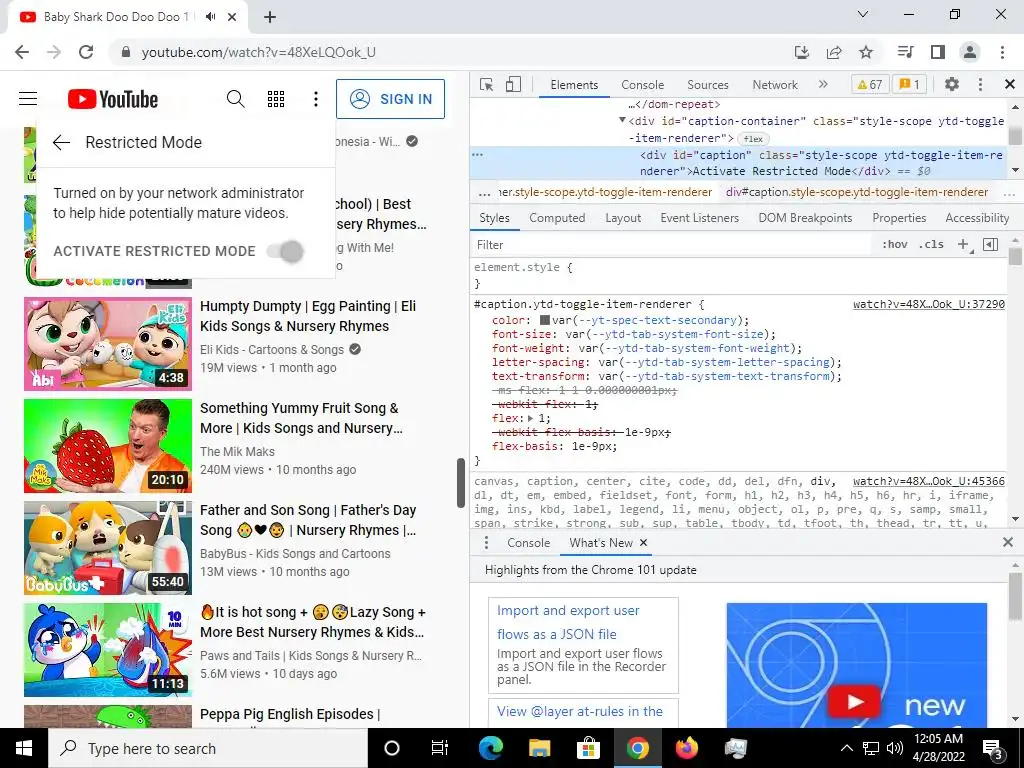Select div#caption breadcrumb item
This screenshot has height=768, width=1024.
coord(857,192)
